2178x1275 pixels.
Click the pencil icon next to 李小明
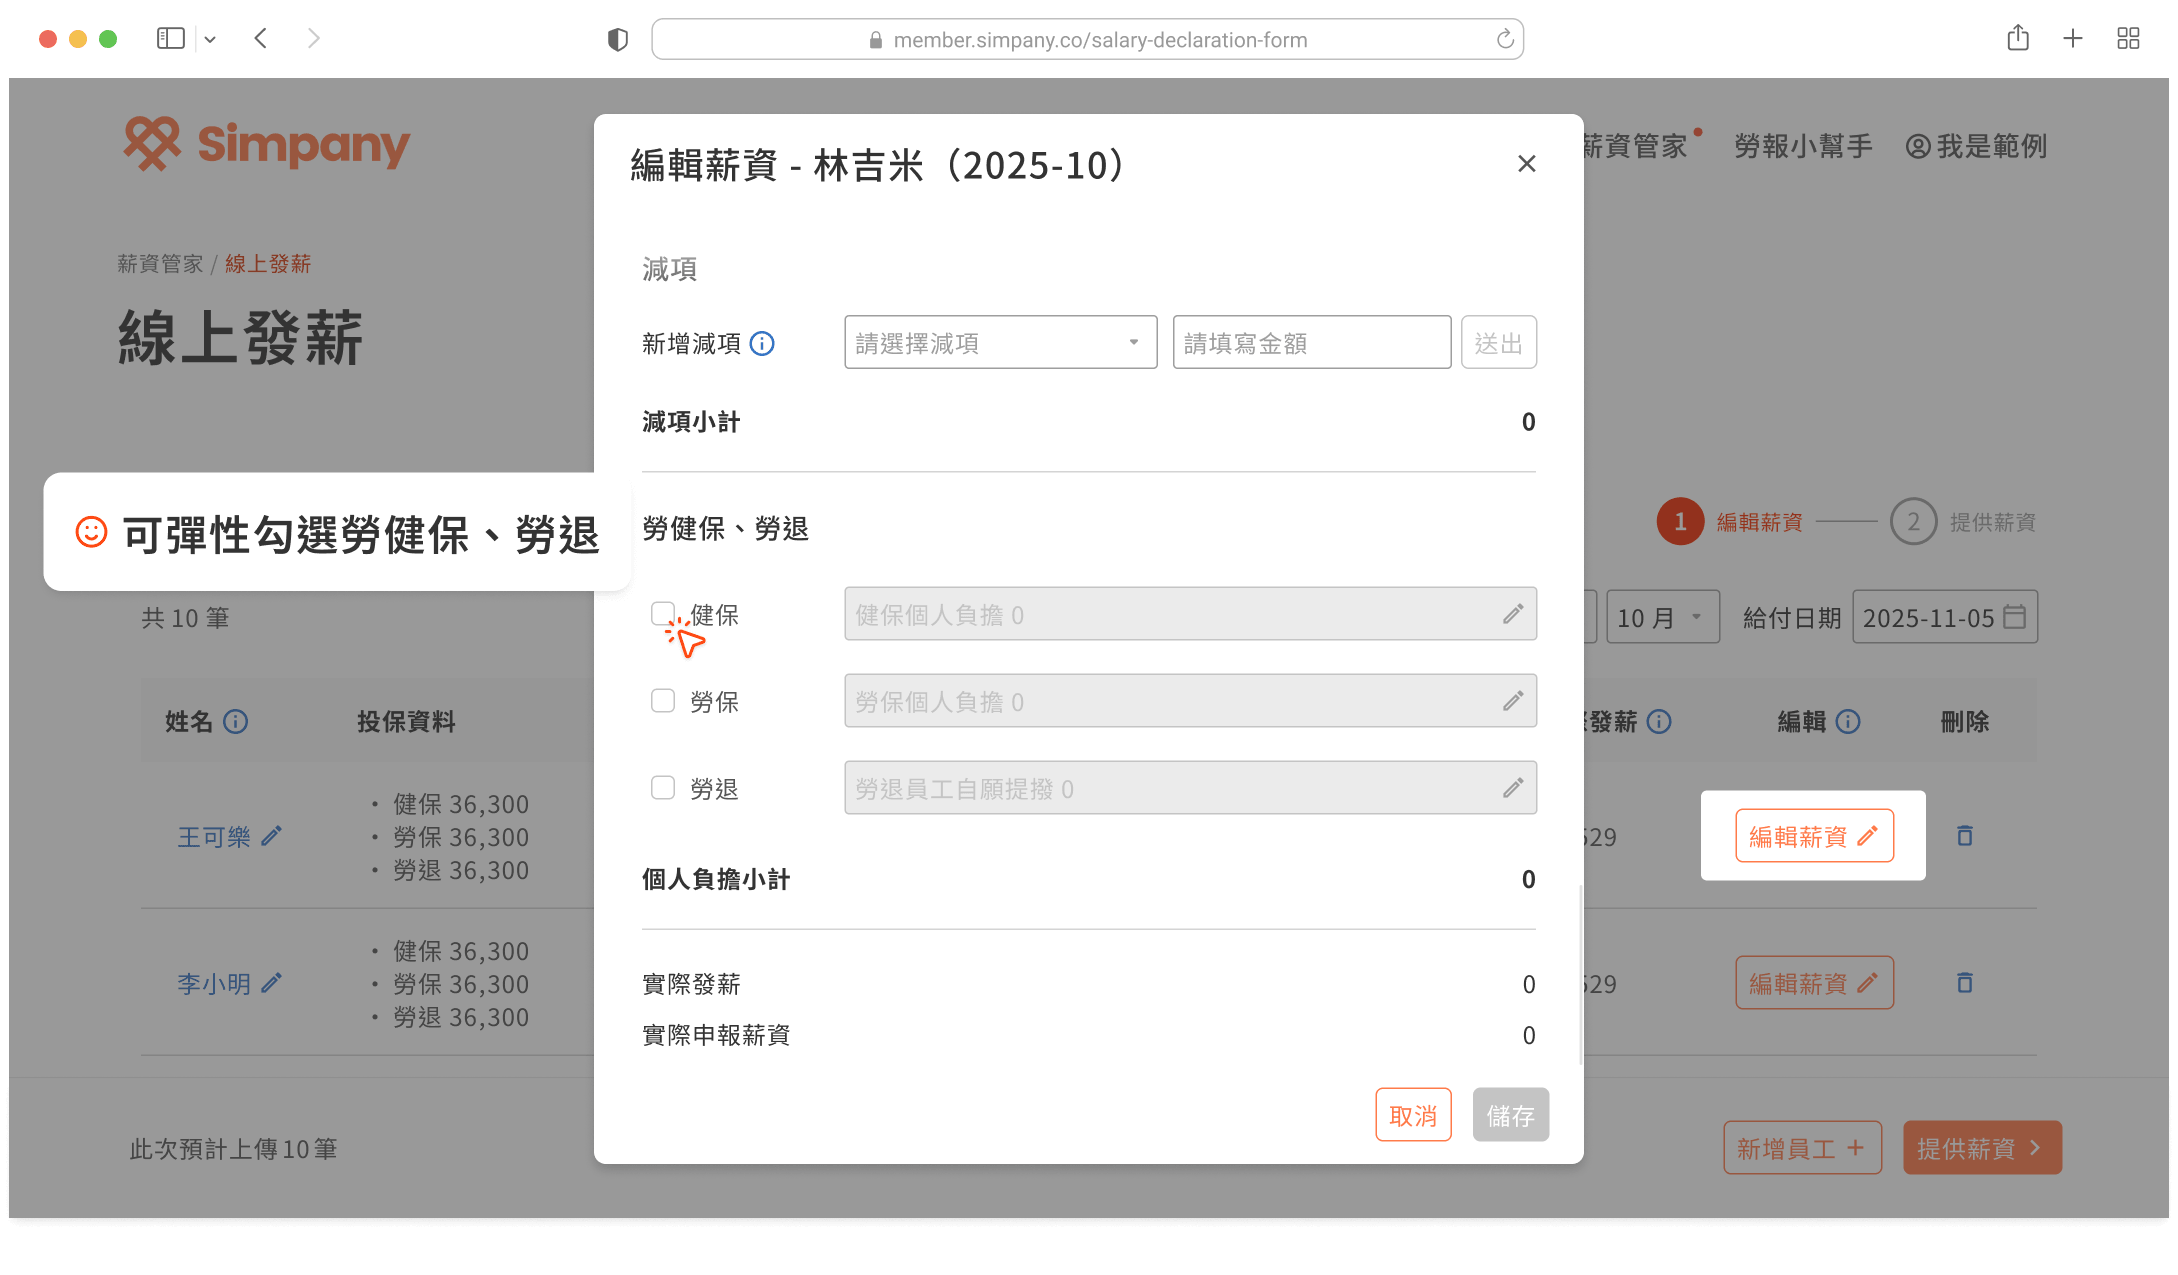coord(272,983)
